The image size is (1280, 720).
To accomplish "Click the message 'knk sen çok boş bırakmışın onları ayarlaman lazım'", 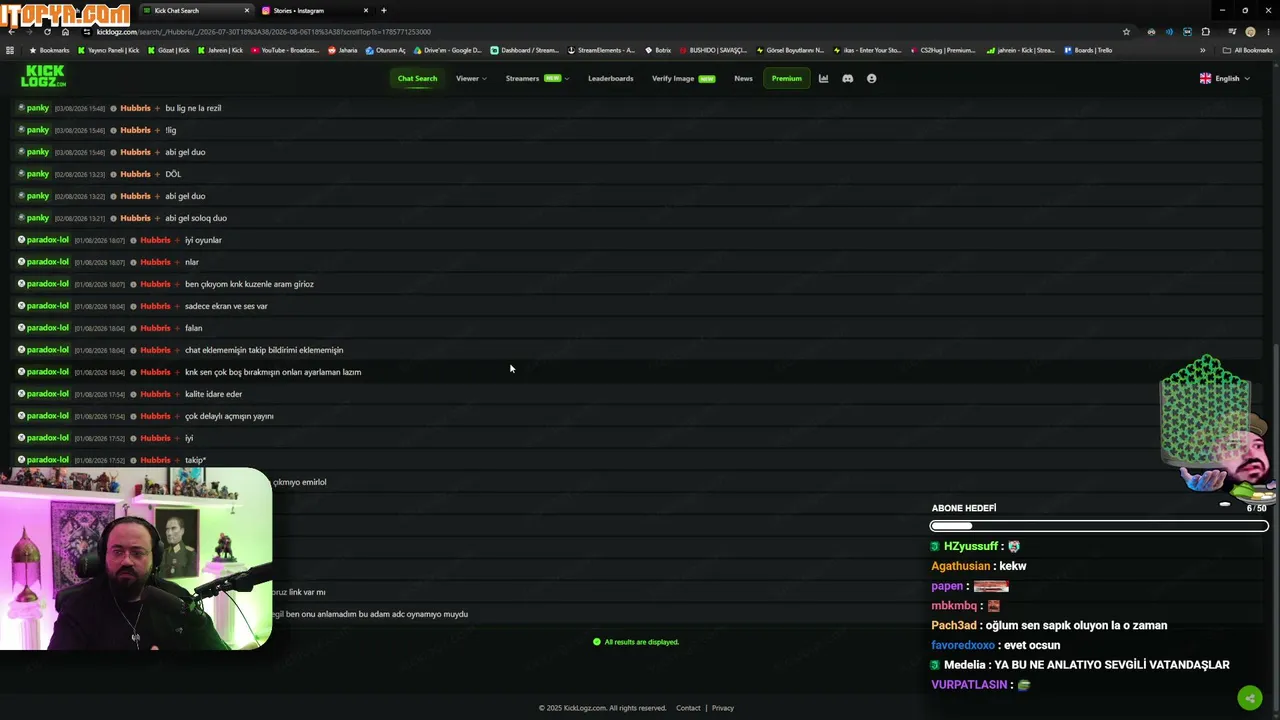I will pos(273,372).
